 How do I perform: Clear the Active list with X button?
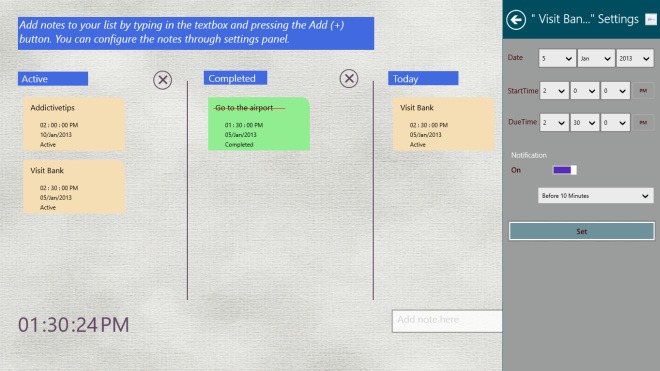click(x=162, y=80)
